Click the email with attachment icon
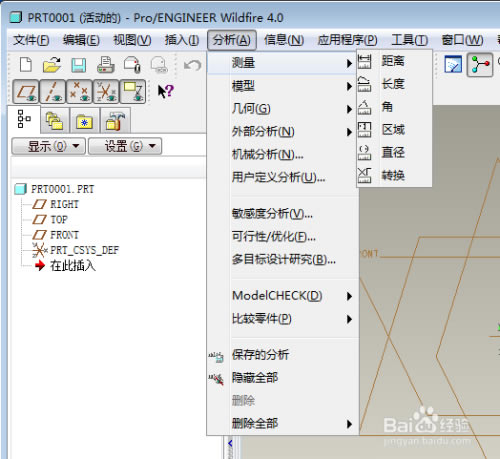500x459 pixels. [x=132, y=65]
